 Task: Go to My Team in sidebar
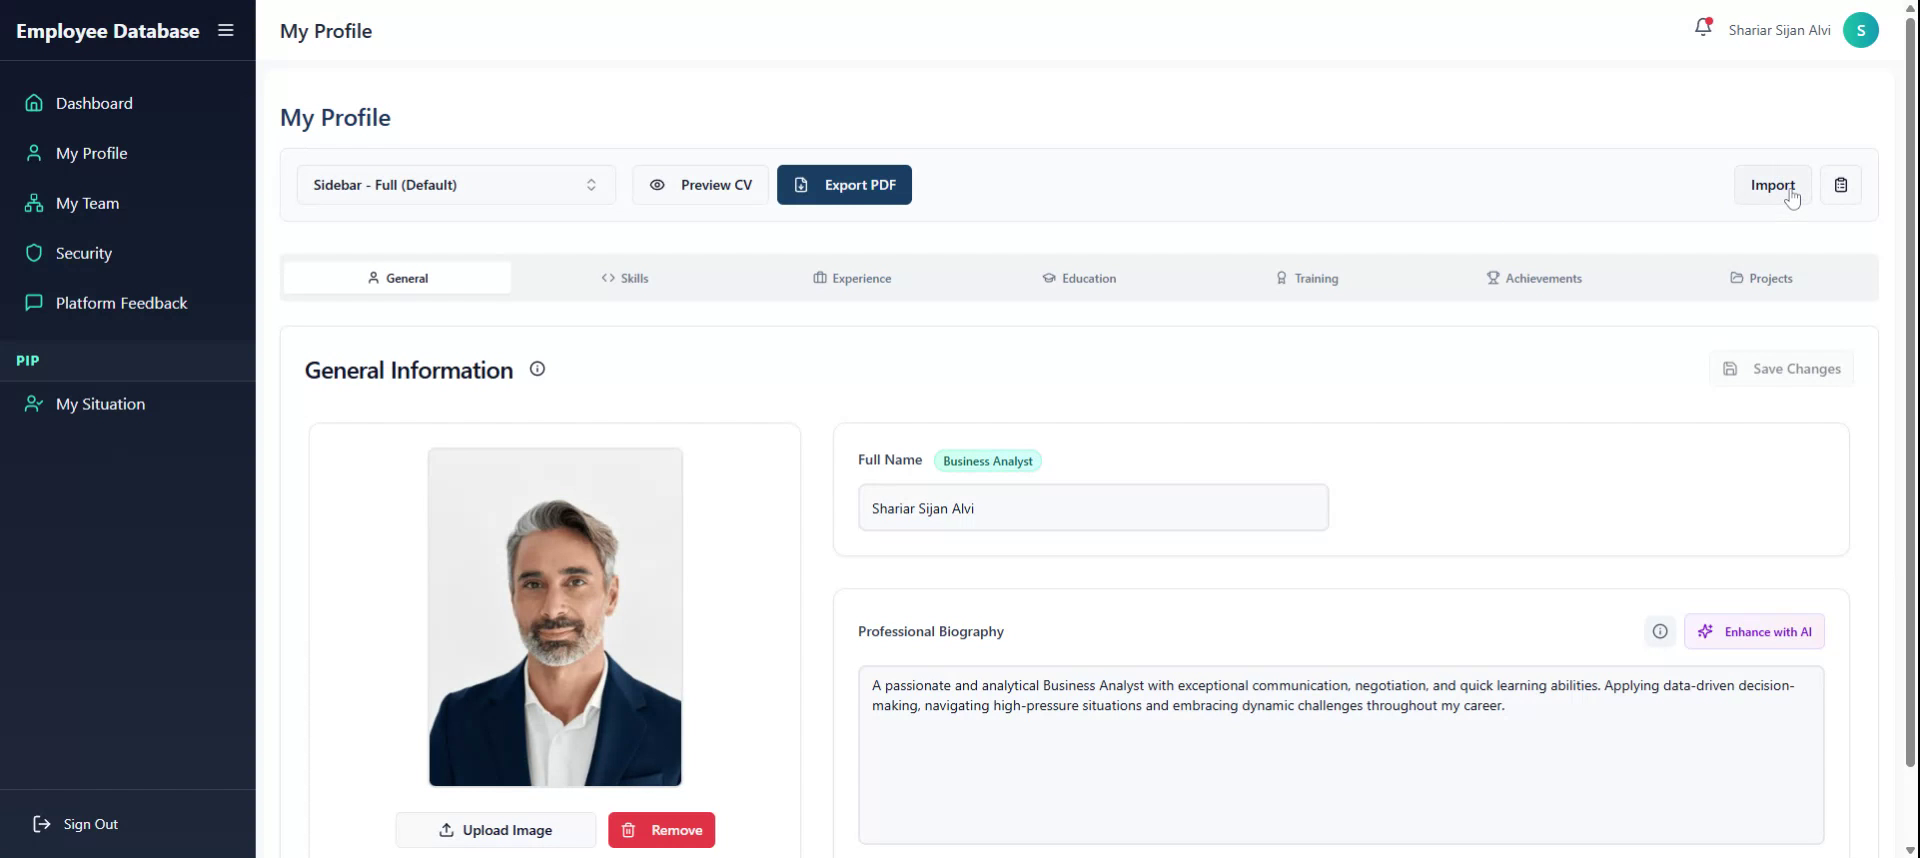(x=87, y=203)
